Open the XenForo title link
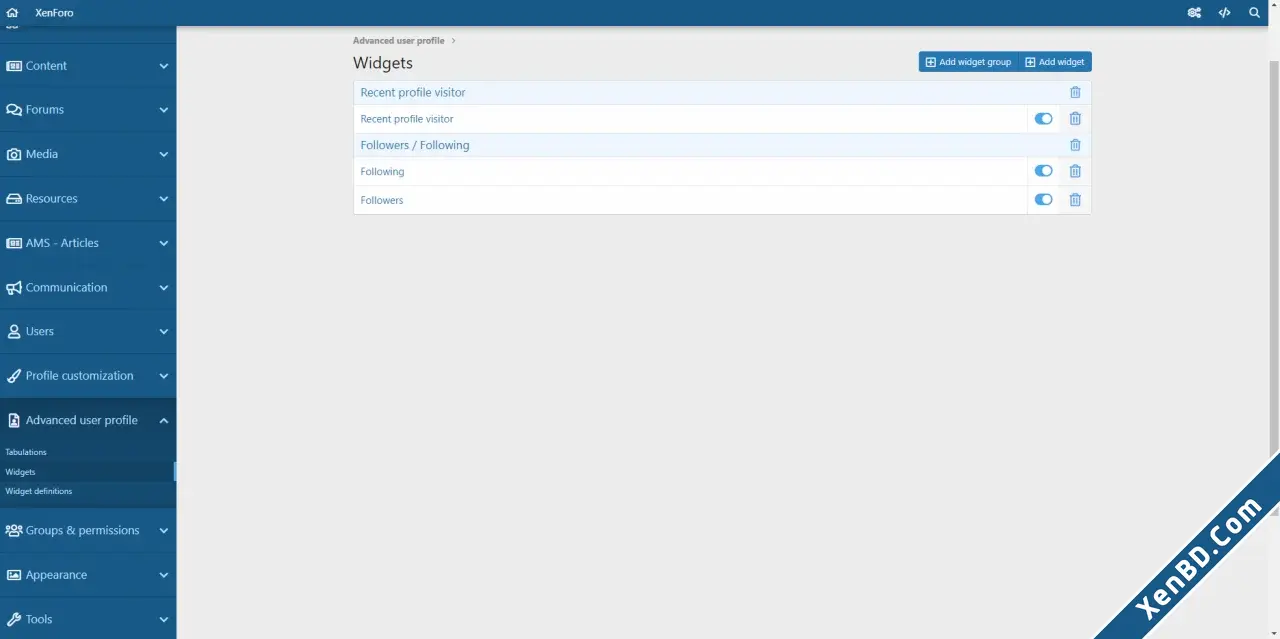Viewport: 1280px width, 639px height. coord(54,13)
